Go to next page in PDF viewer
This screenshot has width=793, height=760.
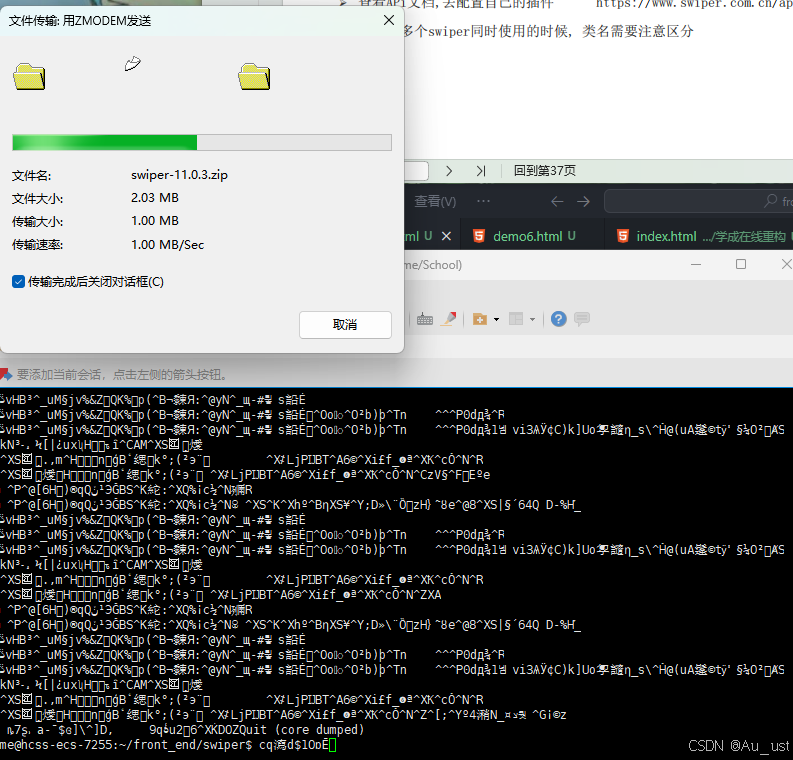(x=449, y=171)
